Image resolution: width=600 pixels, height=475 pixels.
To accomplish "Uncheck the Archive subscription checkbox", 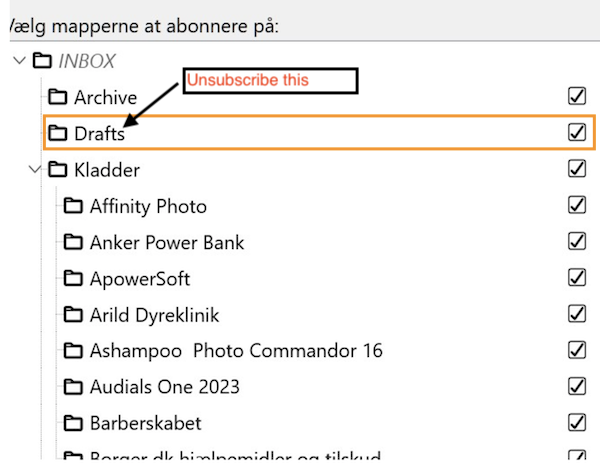I will point(576,96).
